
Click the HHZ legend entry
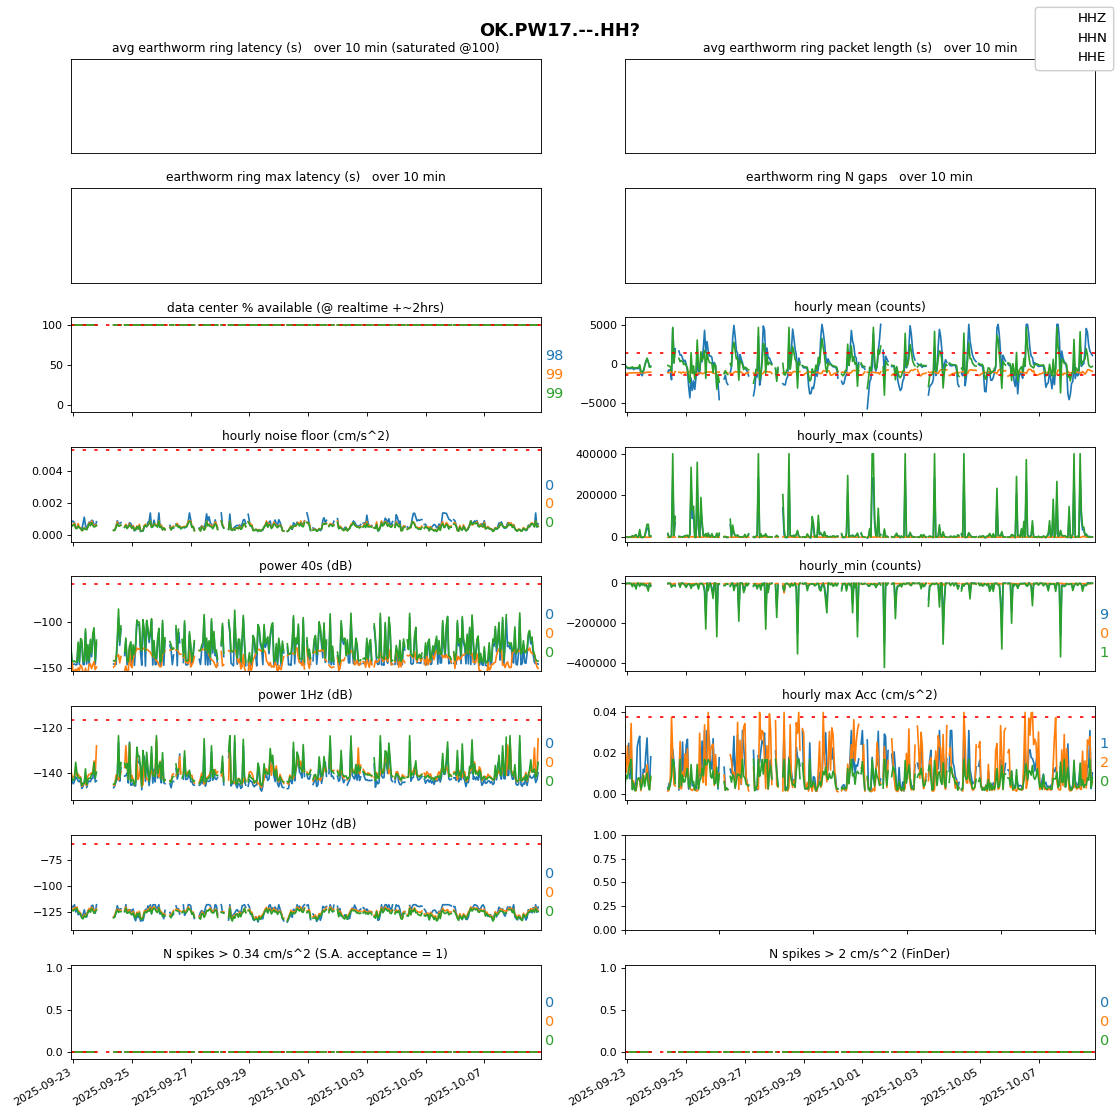tap(1091, 18)
